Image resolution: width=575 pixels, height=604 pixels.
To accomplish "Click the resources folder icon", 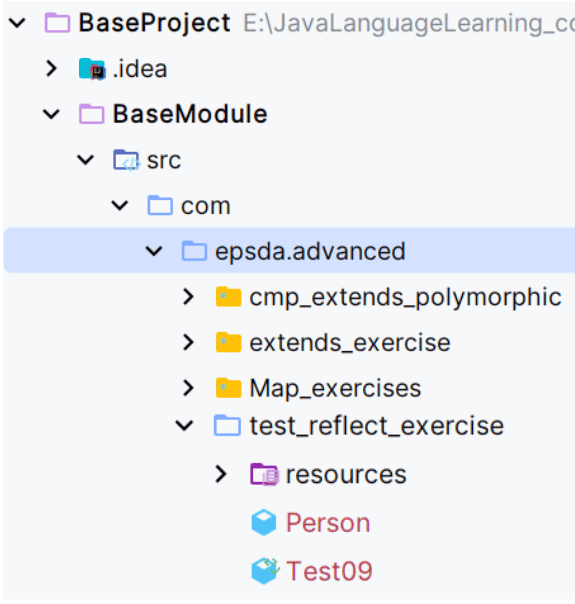I will pos(264,474).
